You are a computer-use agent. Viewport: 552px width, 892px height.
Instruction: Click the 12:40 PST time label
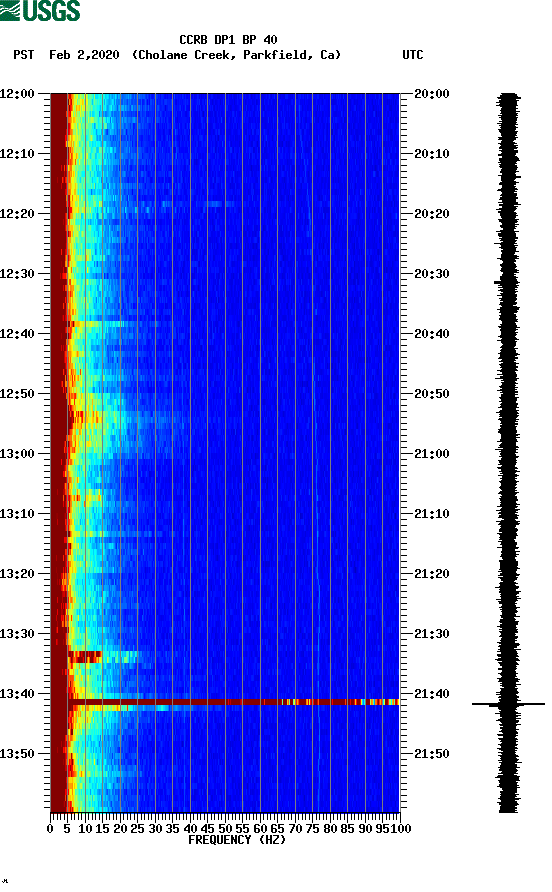click(17, 334)
